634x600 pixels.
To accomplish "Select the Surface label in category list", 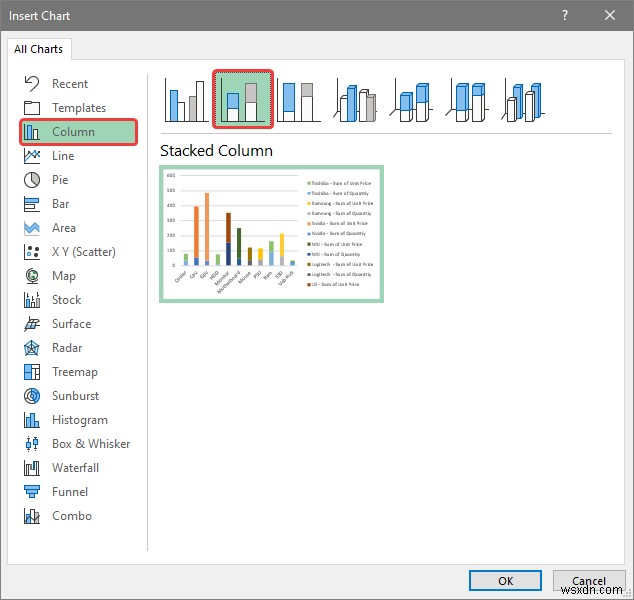I will 72,324.
